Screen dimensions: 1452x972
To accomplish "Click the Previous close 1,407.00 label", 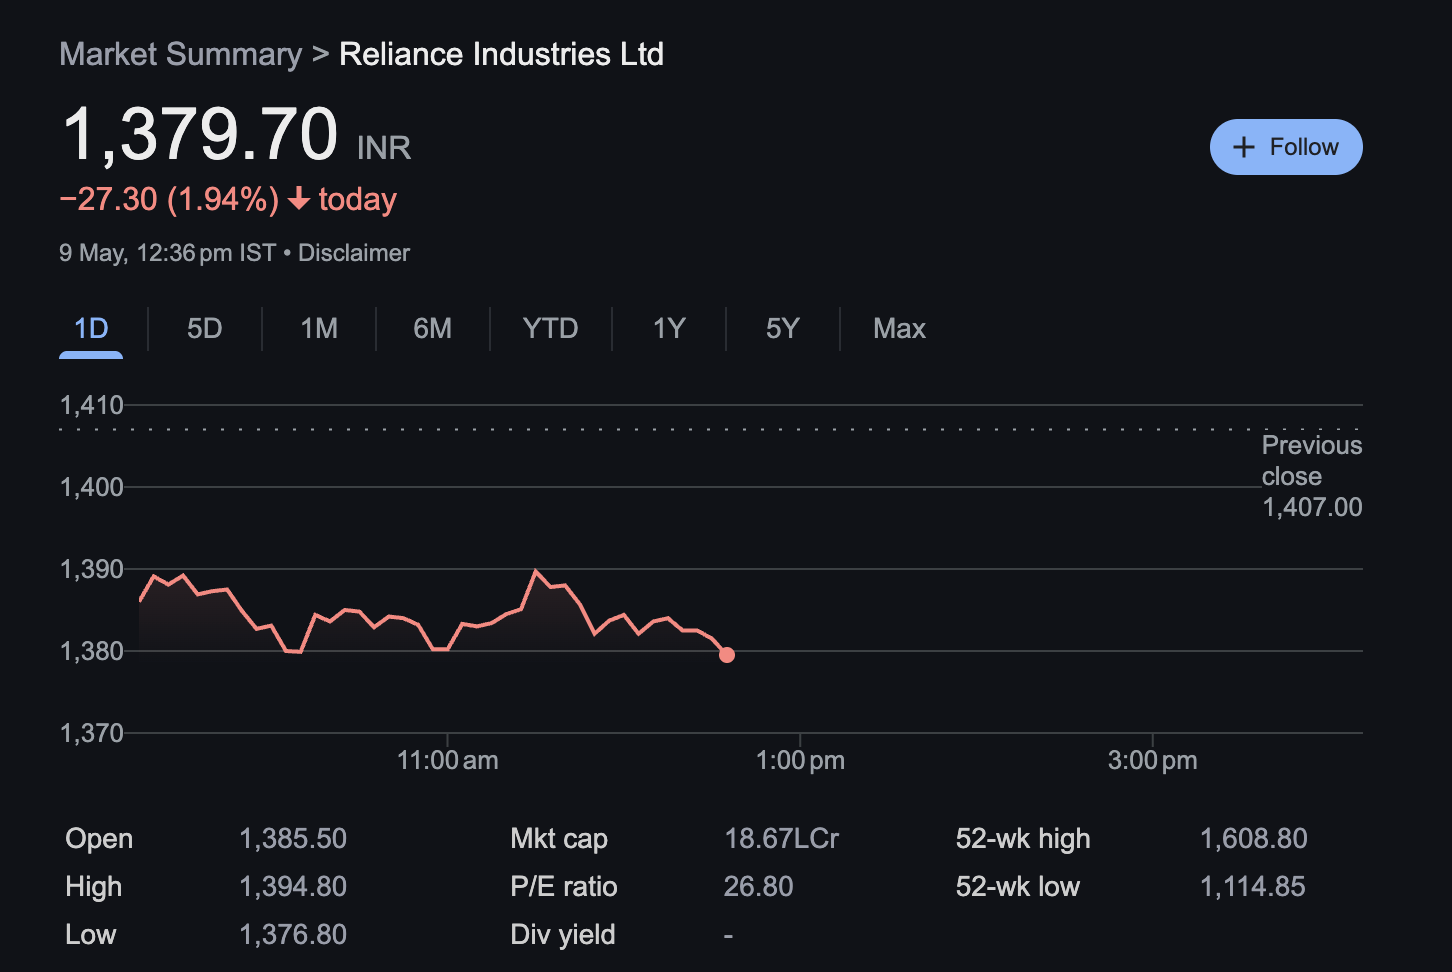I will [x=1311, y=476].
